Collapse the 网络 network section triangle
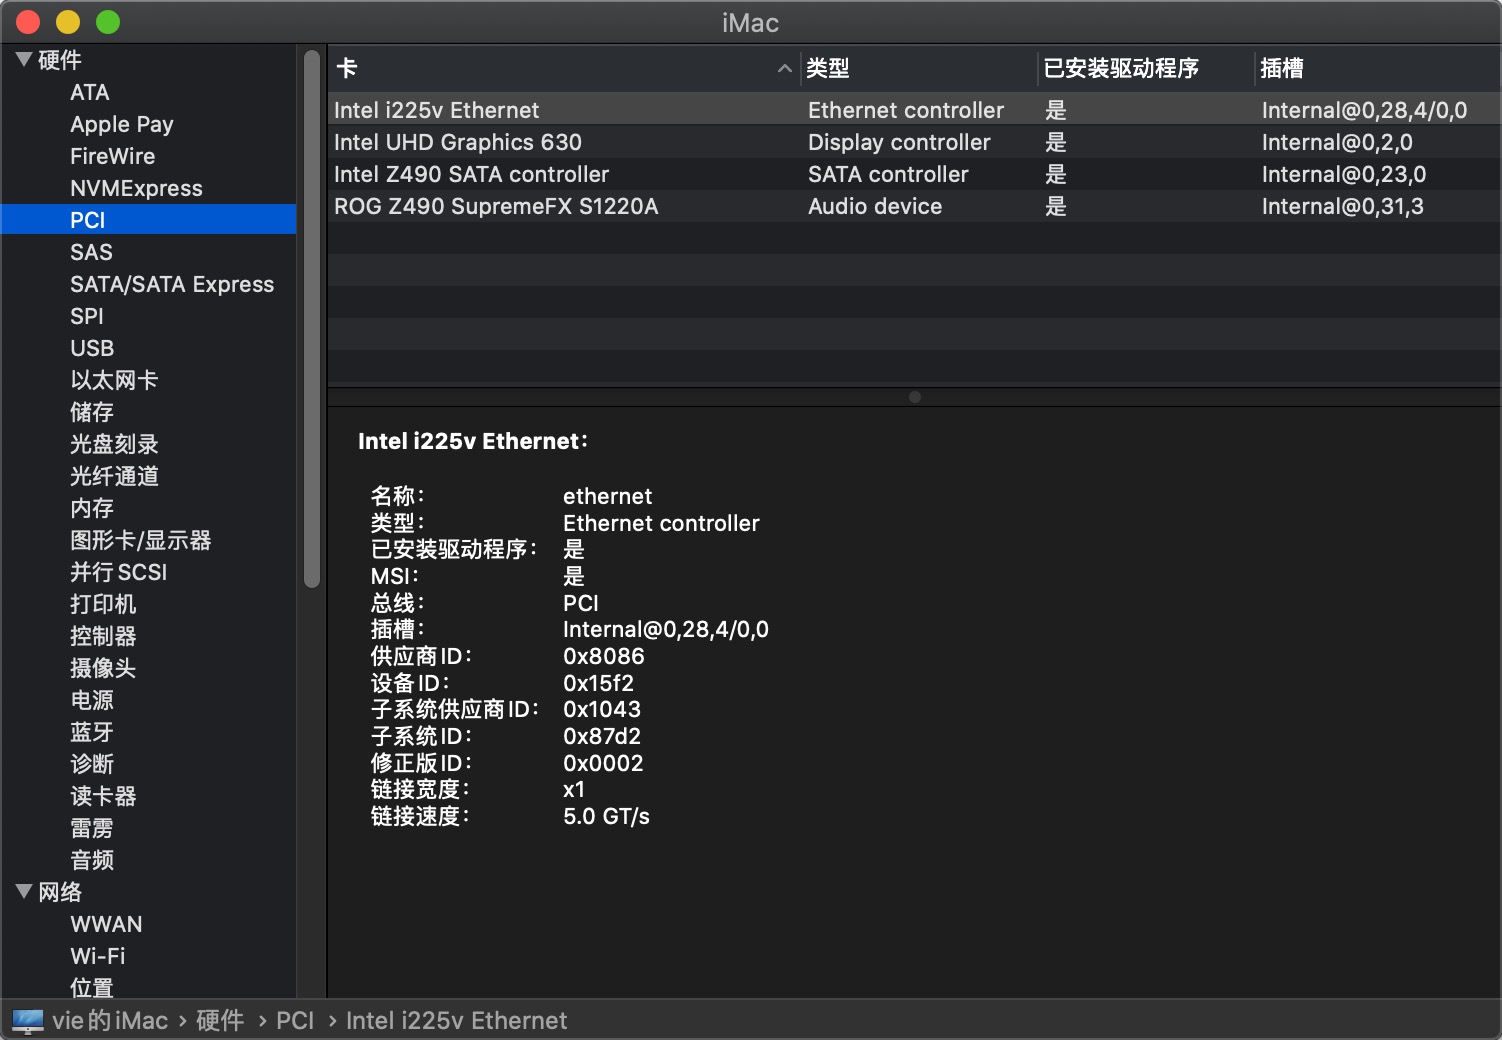Image resolution: width=1502 pixels, height=1040 pixels. point(24,892)
